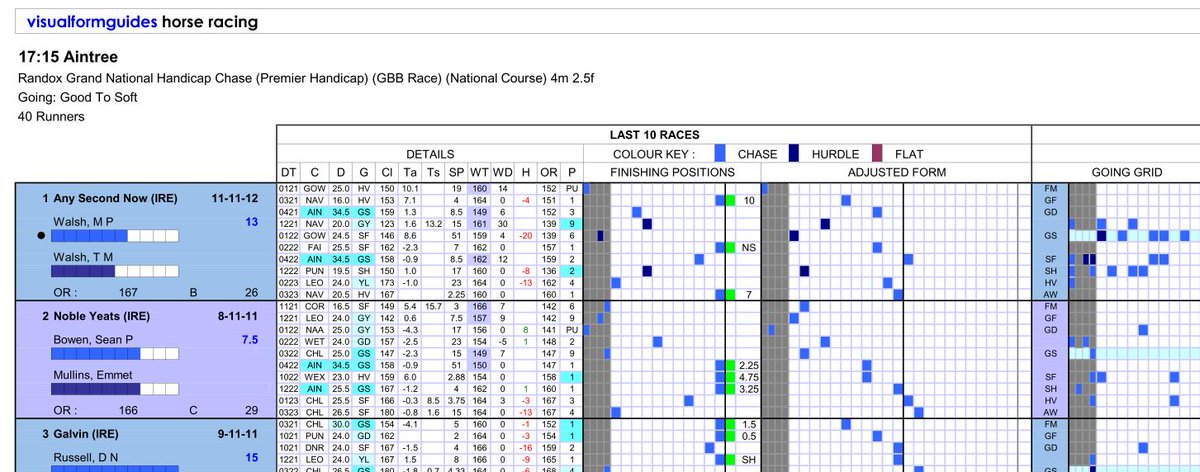Select runner 3 Galvin (IRE)
This screenshot has height=472, width=1200.
[81, 436]
